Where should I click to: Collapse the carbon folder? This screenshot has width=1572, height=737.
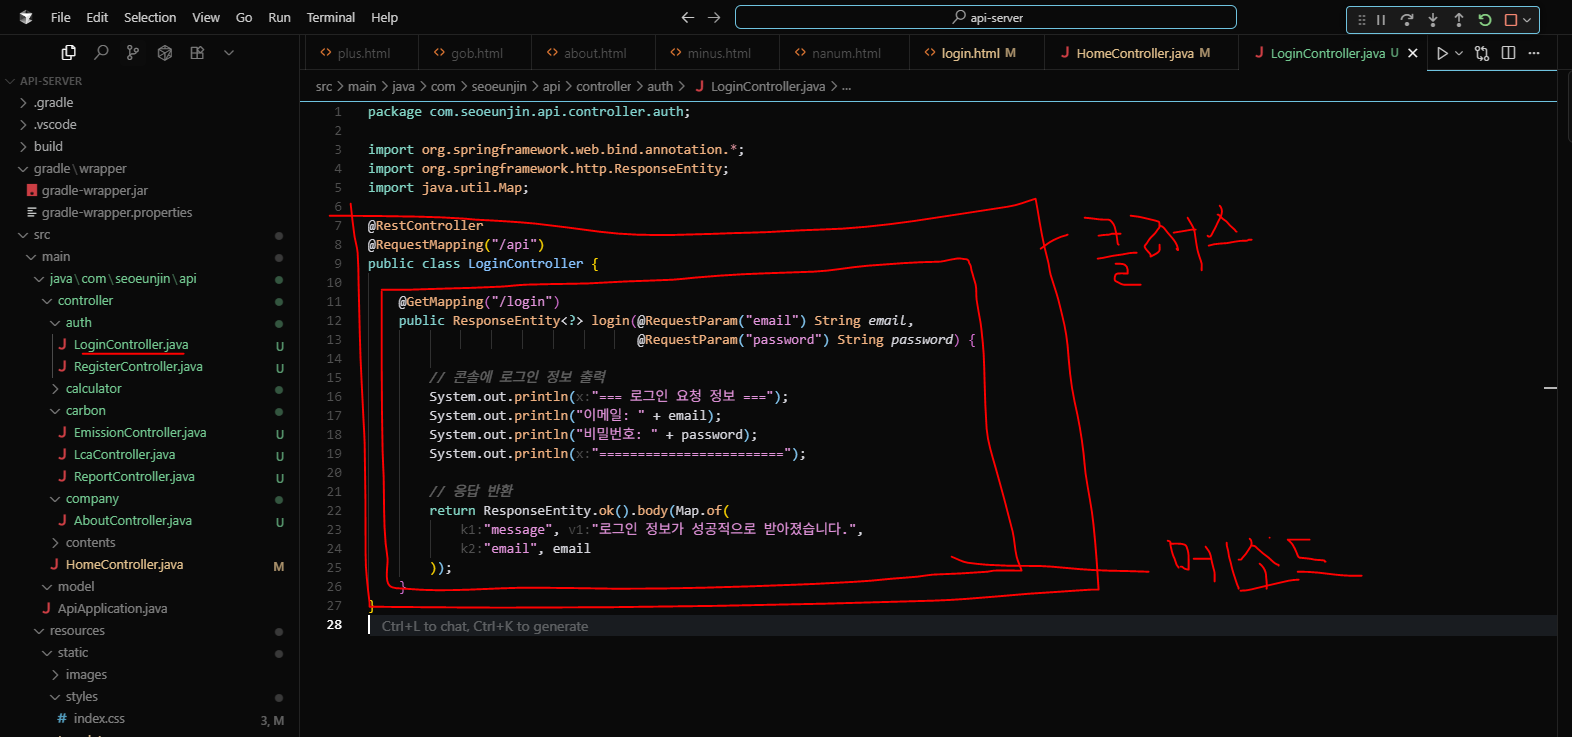point(85,410)
